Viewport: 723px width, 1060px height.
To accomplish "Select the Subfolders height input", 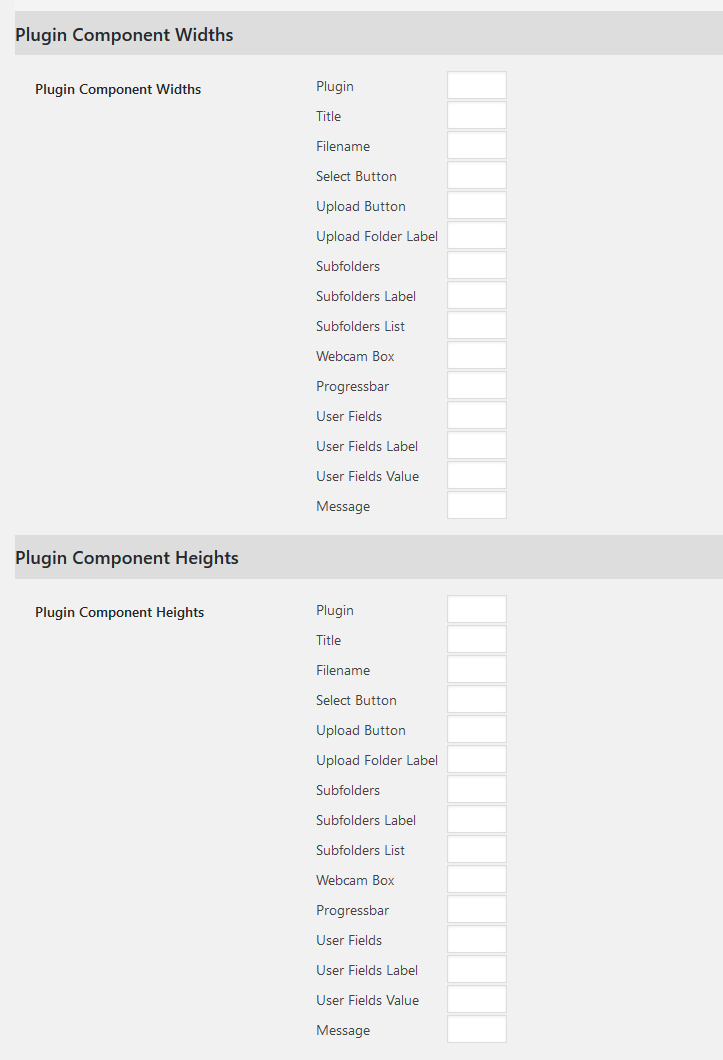I will 477,790.
